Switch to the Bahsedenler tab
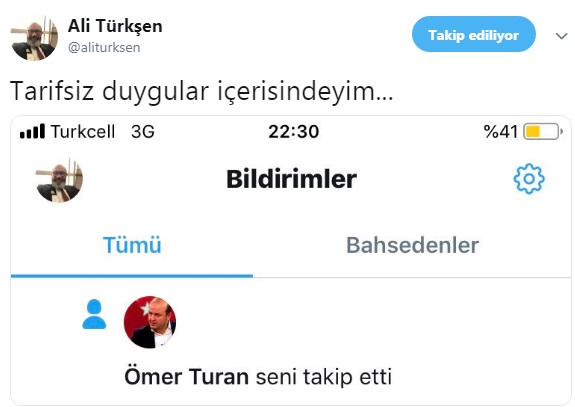 pos(413,245)
